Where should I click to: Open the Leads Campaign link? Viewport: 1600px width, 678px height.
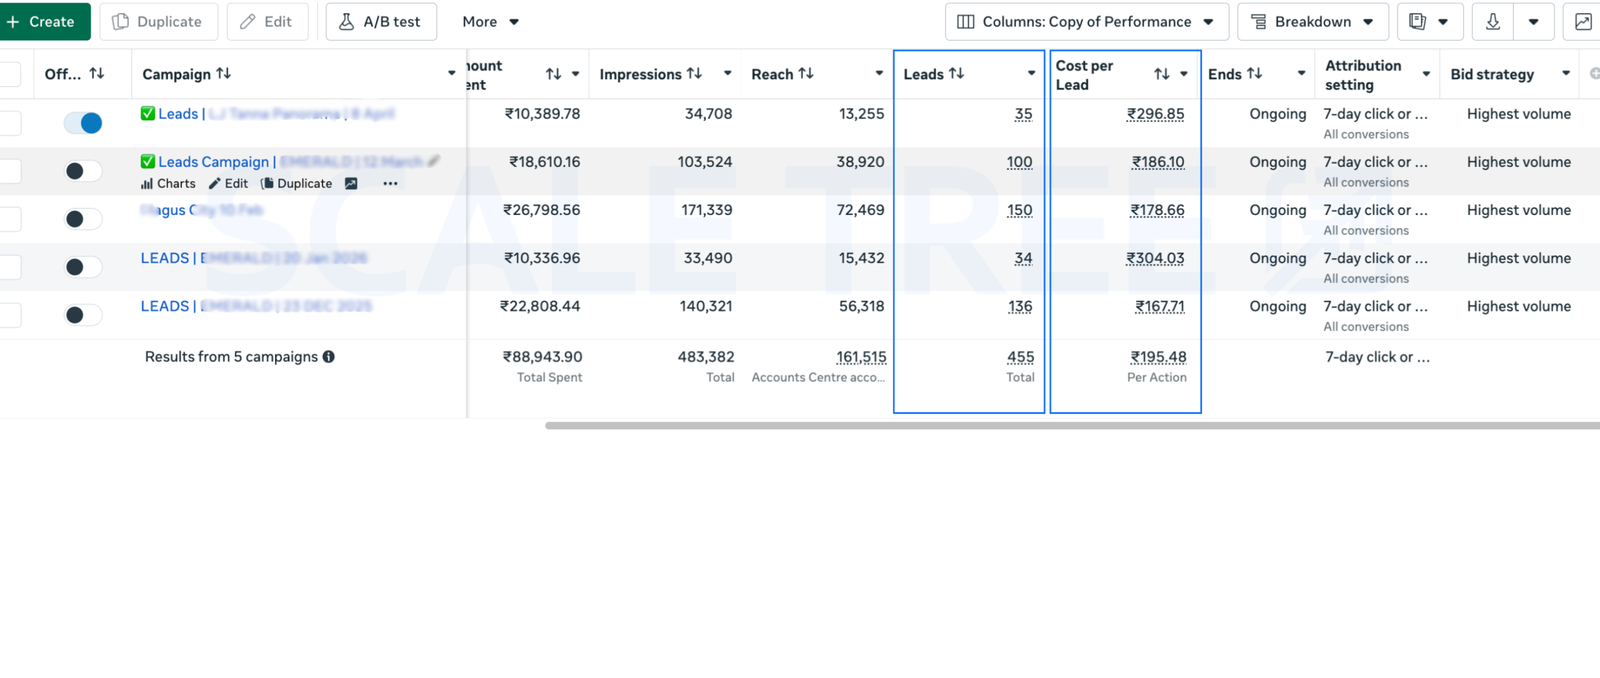[283, 162]
